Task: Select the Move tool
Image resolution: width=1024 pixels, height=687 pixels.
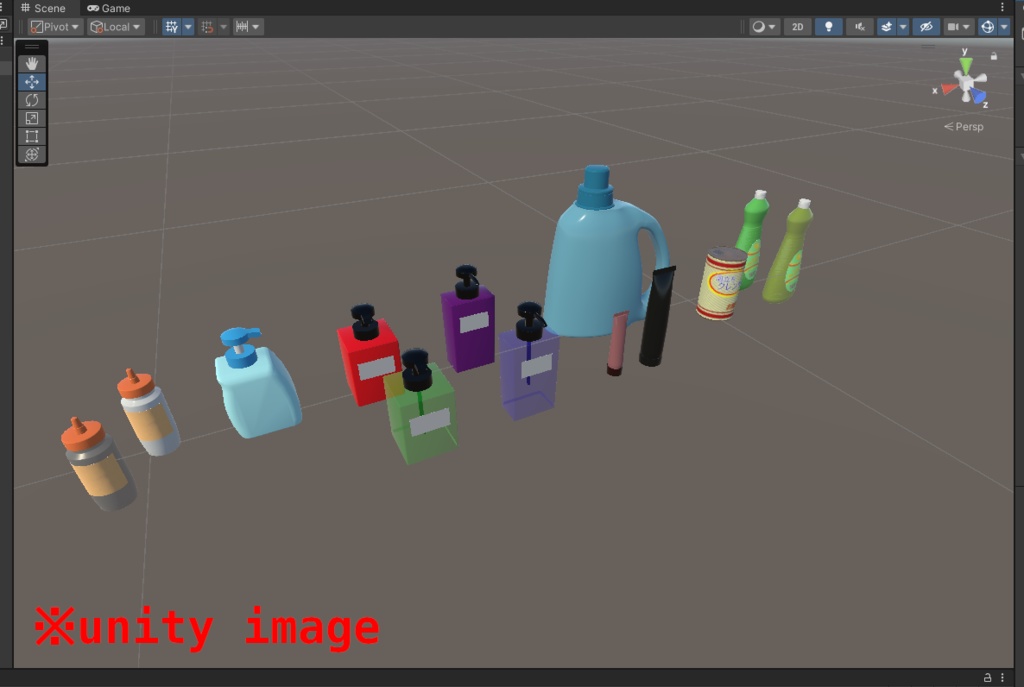Action: (x=32, y=82)
